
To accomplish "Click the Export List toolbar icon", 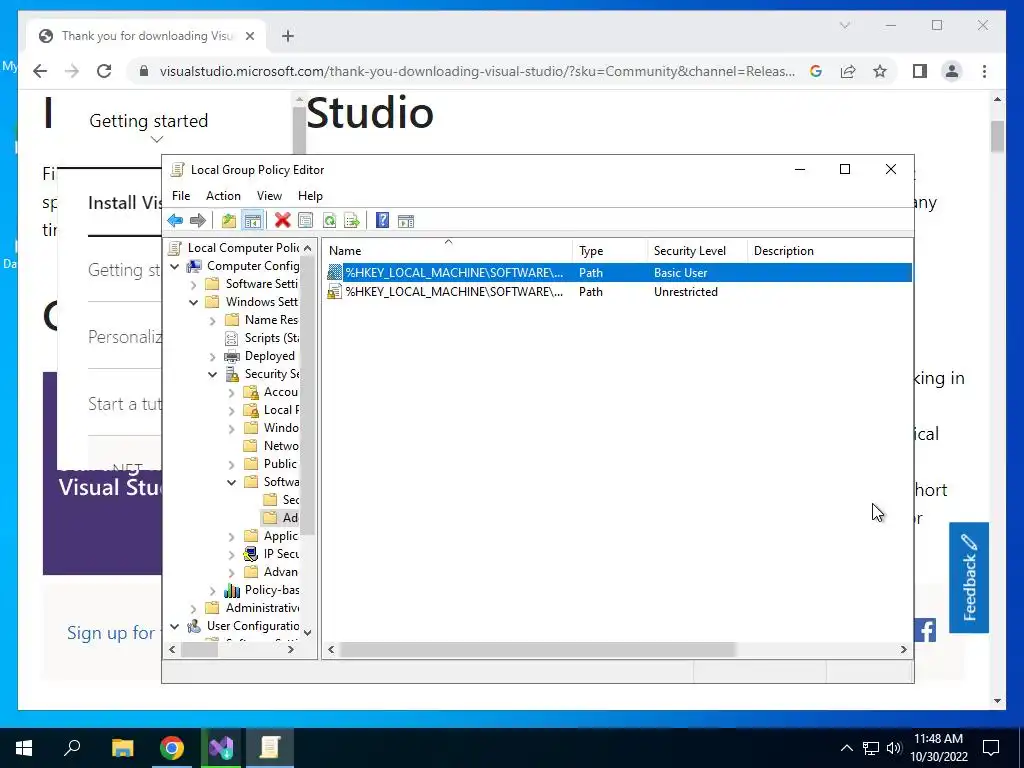I will click(352, 221).
